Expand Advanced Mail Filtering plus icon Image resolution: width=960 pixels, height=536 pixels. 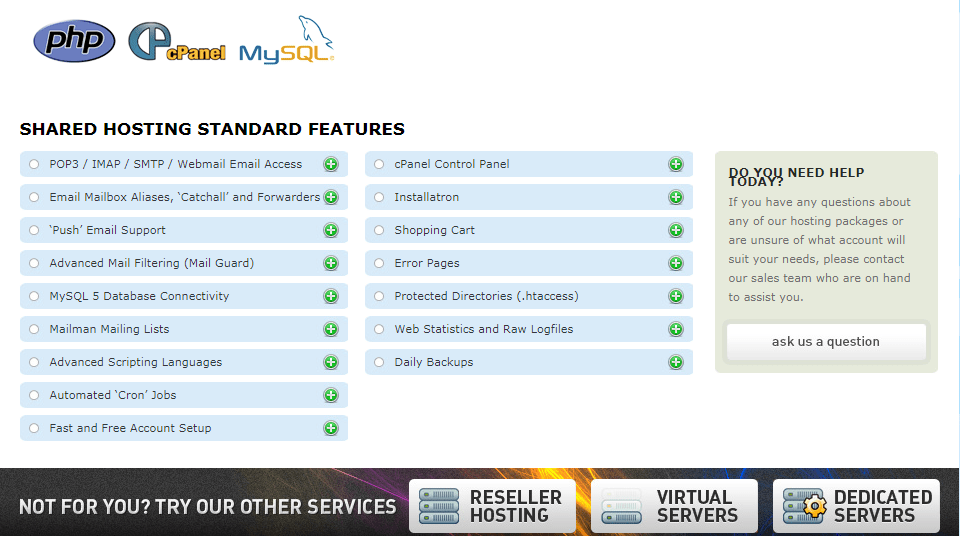tap(331, 263)
